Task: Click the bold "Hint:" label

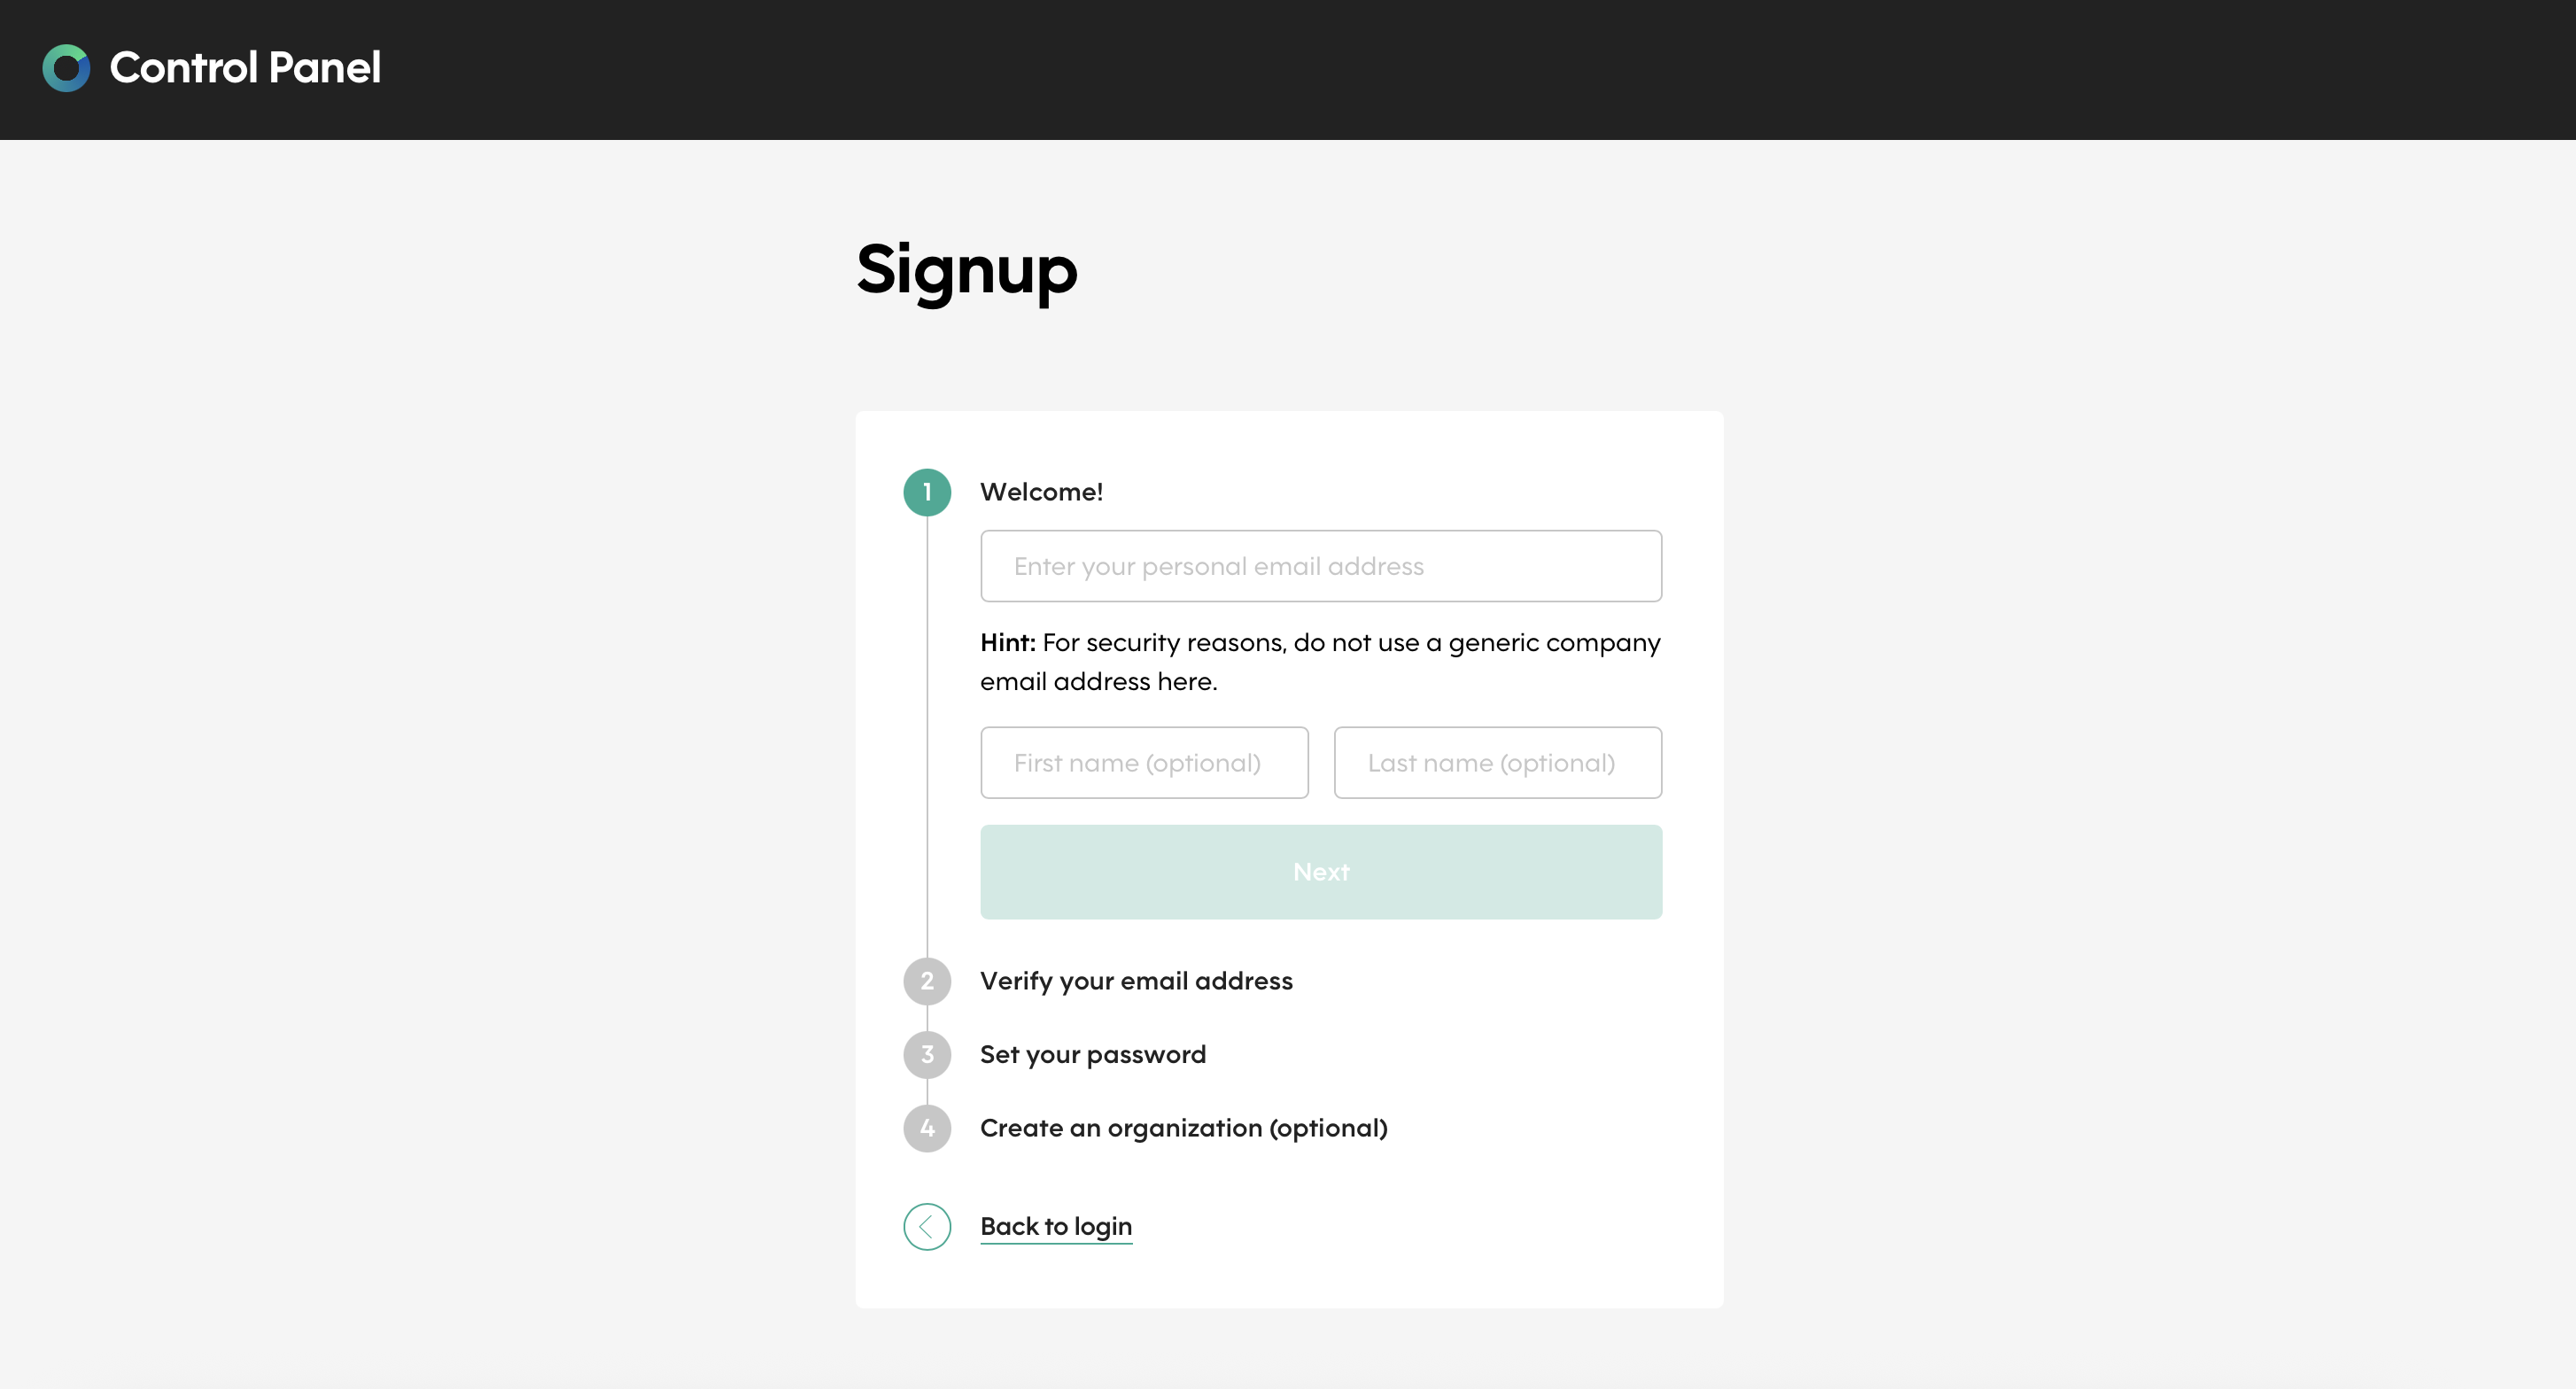Action: (x=1007, y=642)
